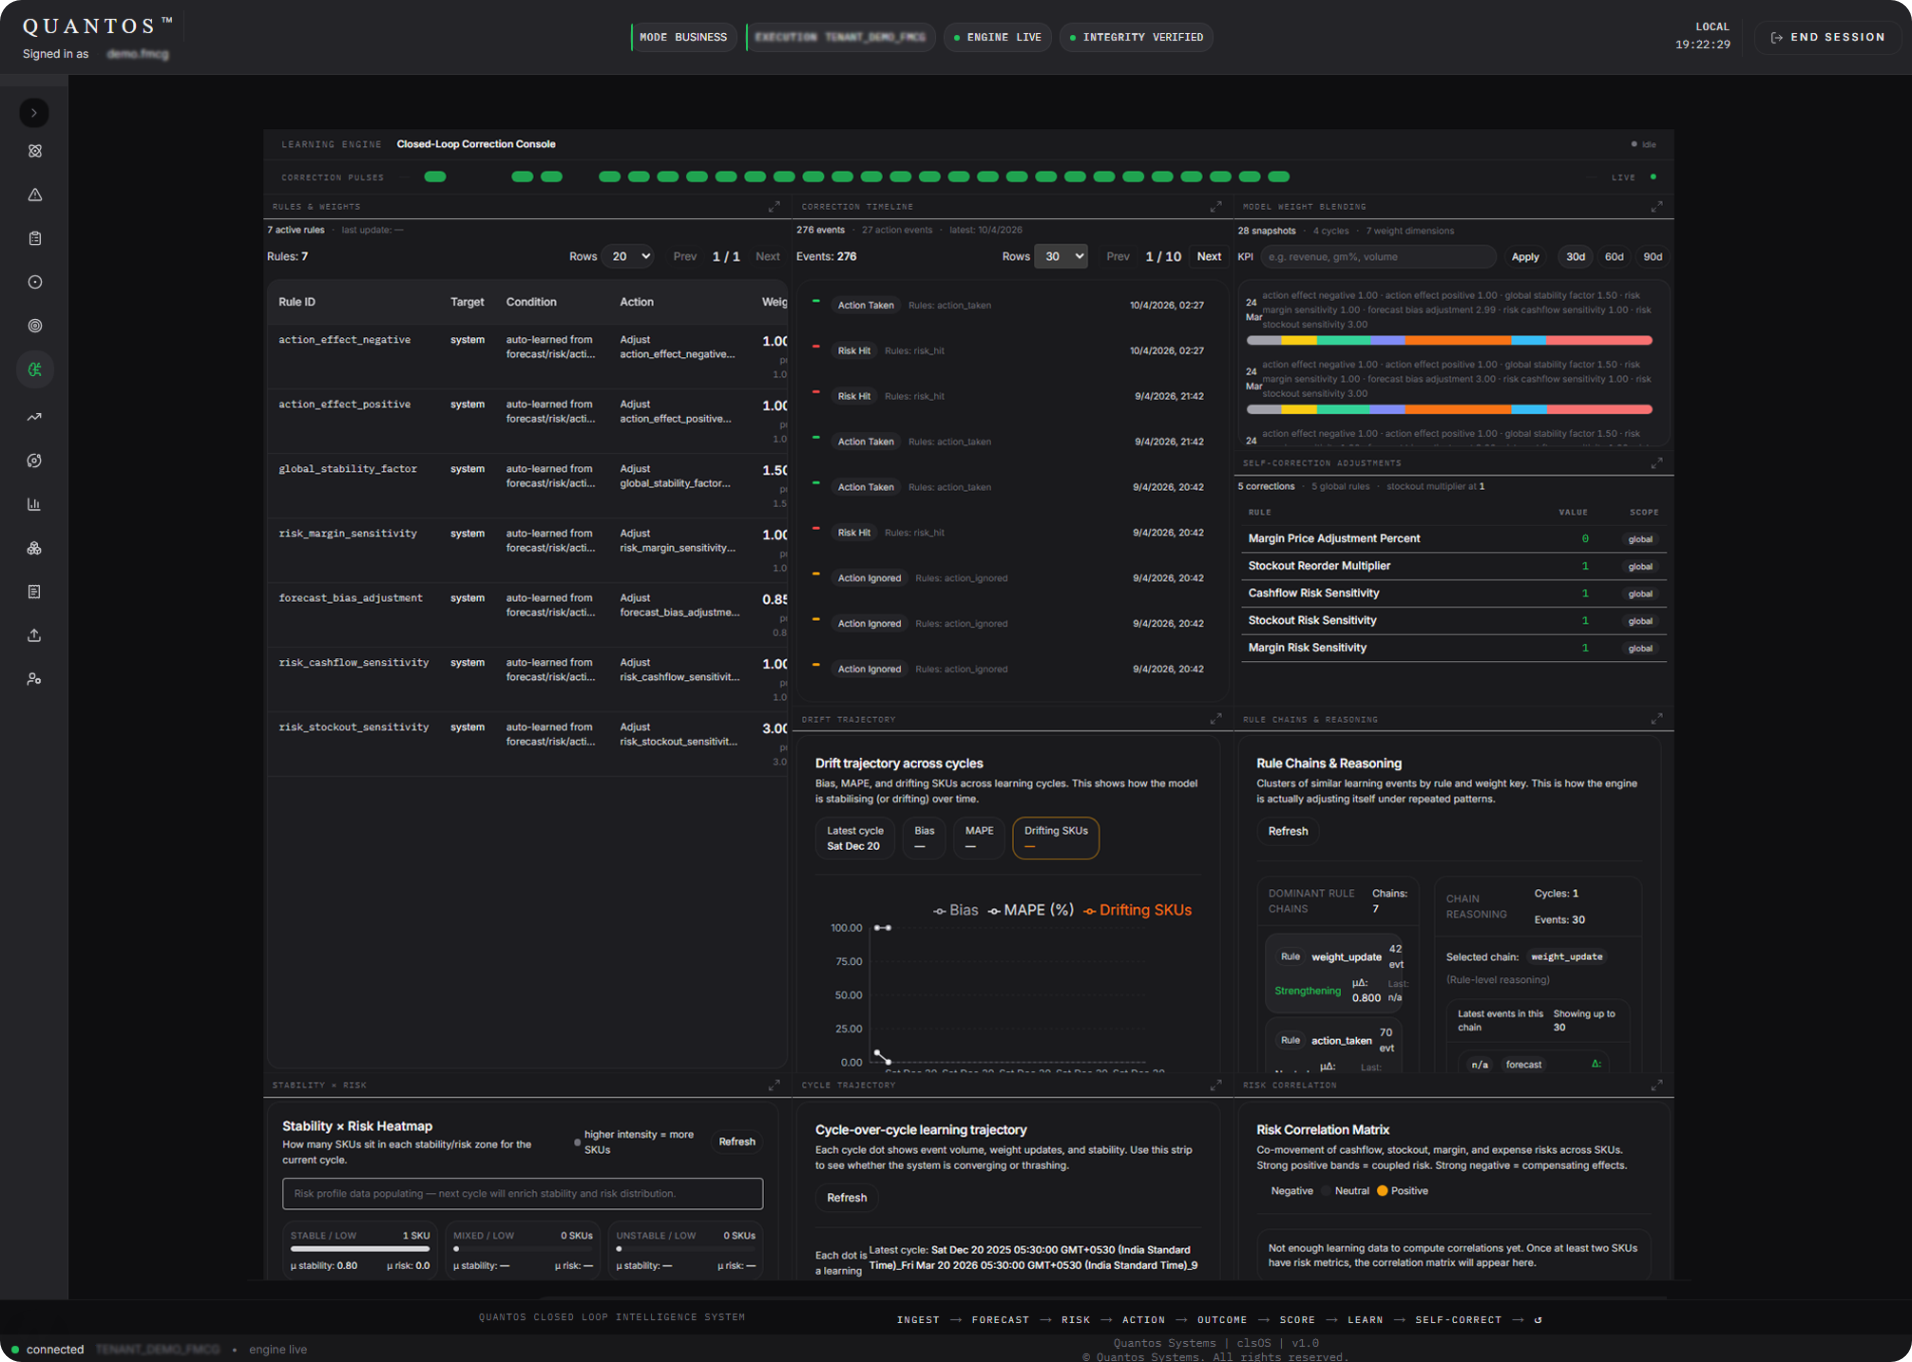This screenshot has width=1912, height=1362.
Task: Expand the Rules & Weights panel
Action: tap(774, 207)
